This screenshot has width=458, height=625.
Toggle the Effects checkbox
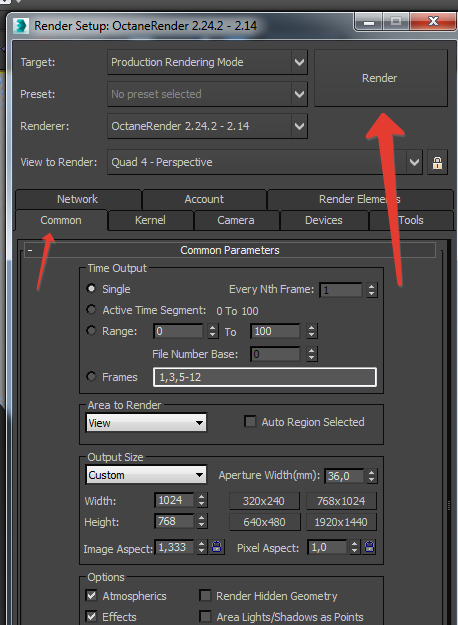pos(92,617)
